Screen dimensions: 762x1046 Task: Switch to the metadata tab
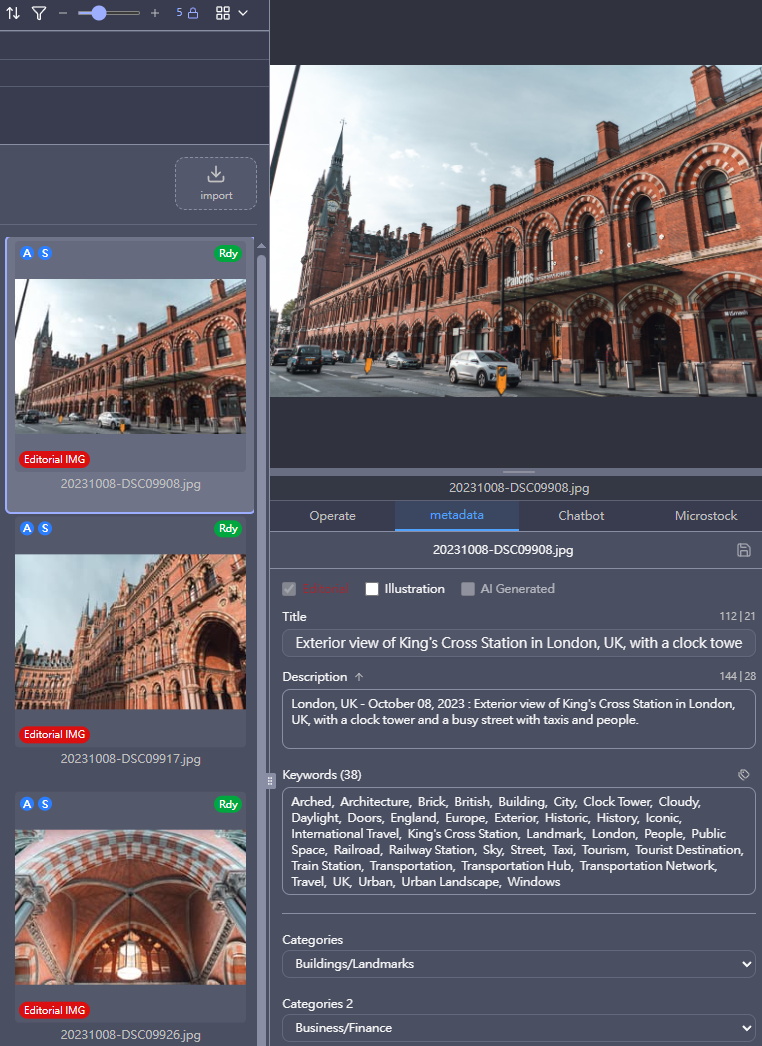tap(457, 516)
